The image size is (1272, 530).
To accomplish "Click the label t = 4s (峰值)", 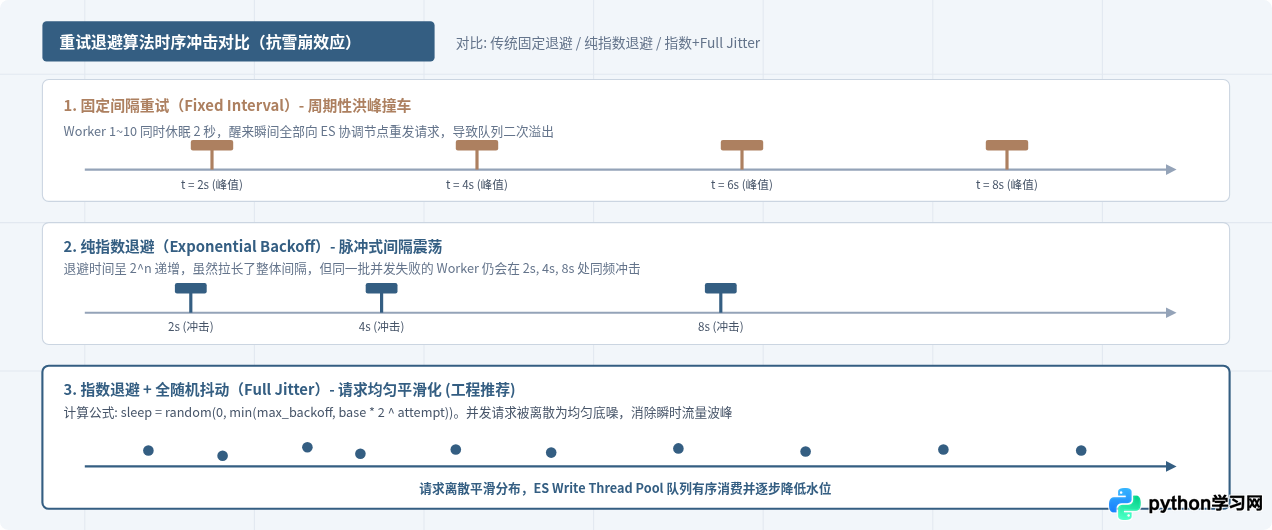I will tap(476, 185).
